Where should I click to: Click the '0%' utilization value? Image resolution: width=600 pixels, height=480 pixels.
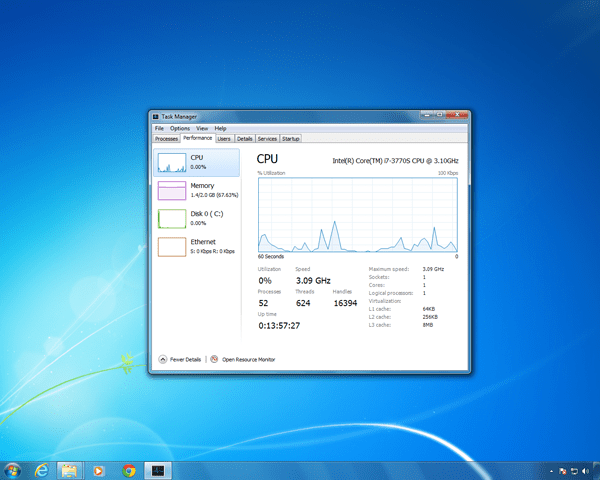click(265, 281)
